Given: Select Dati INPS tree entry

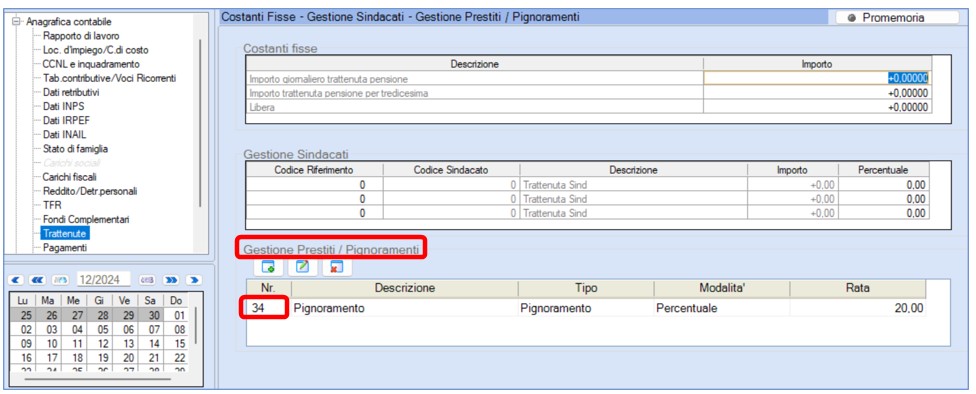Looking at the screenshot, I should pos(63,106).
